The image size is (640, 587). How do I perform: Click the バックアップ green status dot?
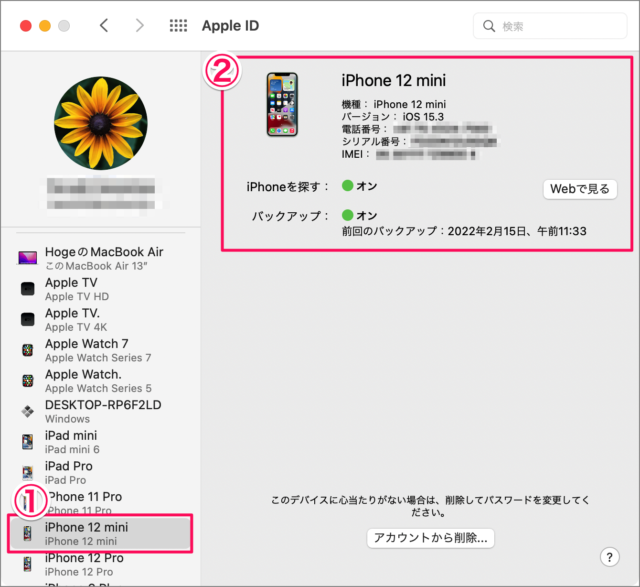(x=347, y=215)
